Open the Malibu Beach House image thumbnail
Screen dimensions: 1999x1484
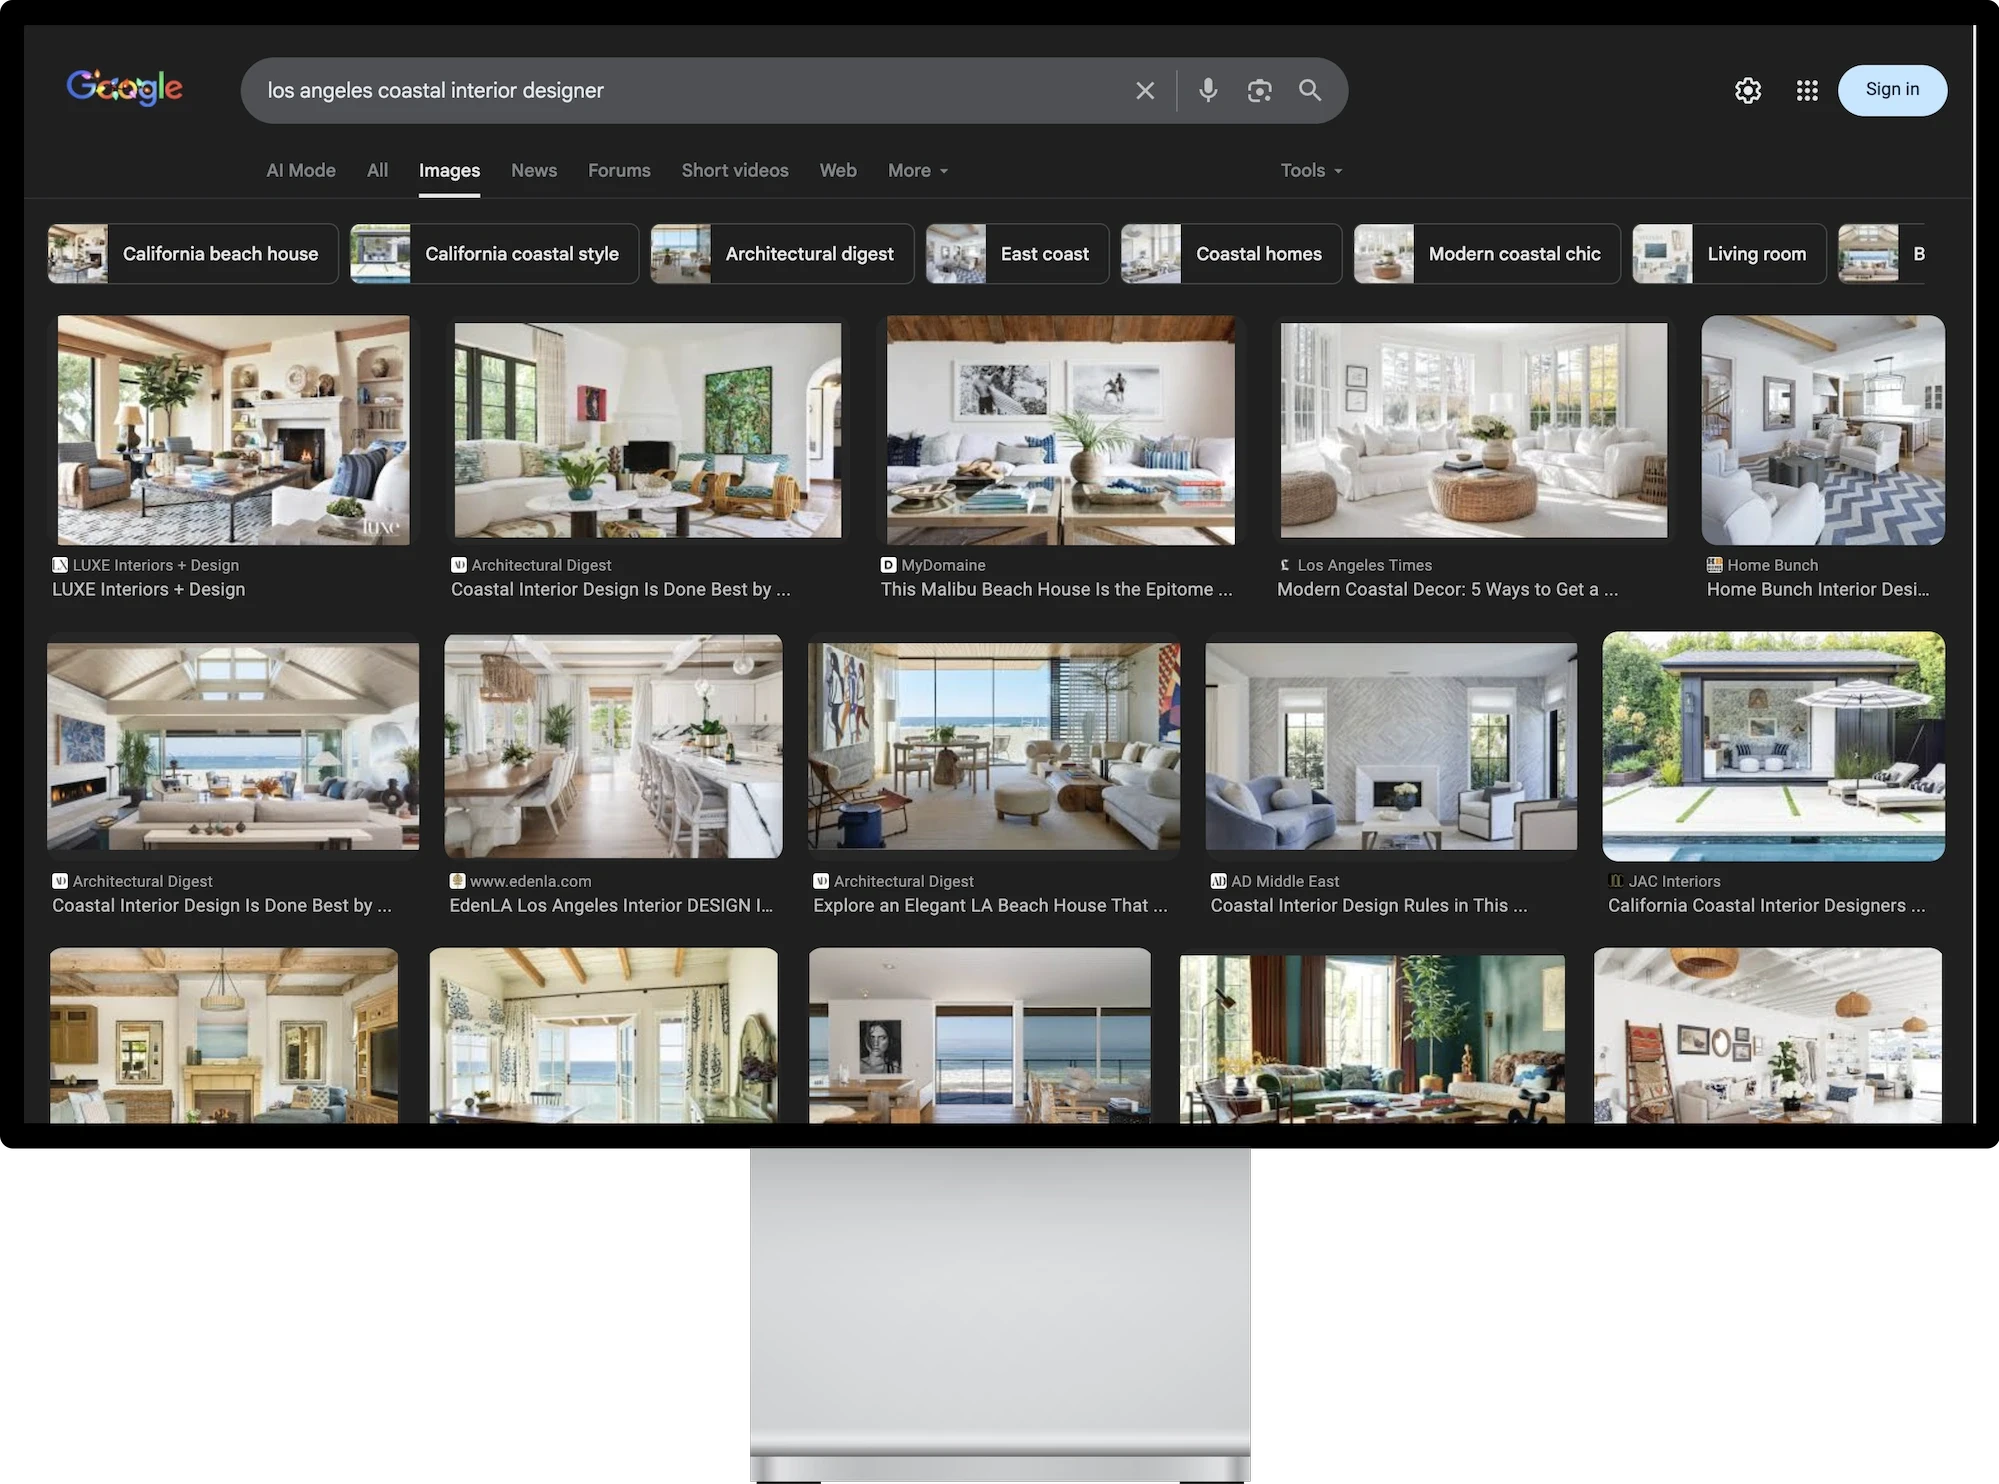(x=1058, y=430)
